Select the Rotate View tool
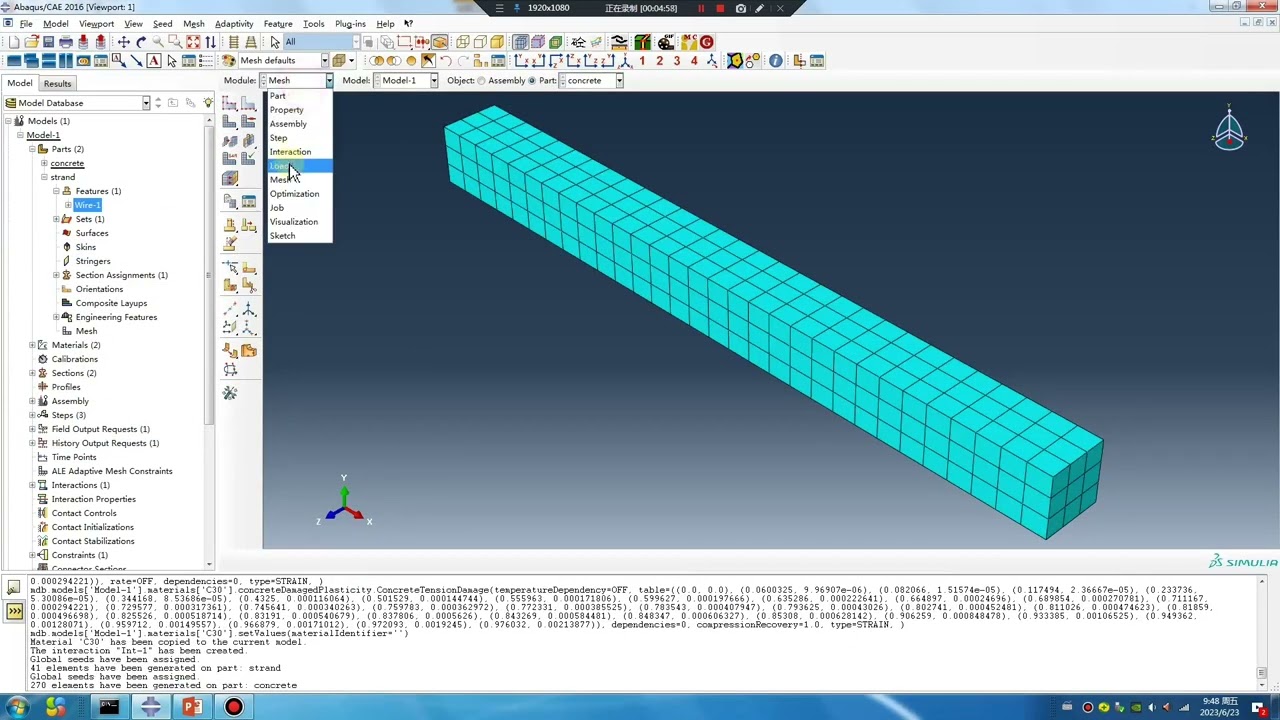This screenshot has height=720, width=1280. point(141,42)
